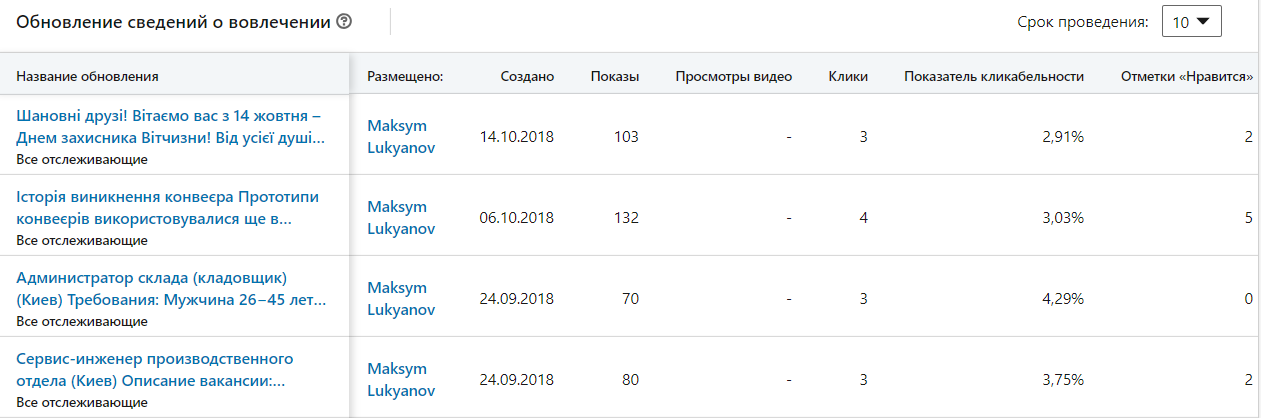
Task: Open Maksym Lukyanov's profile in the Администратор склада row
Action: click(401, 298)
